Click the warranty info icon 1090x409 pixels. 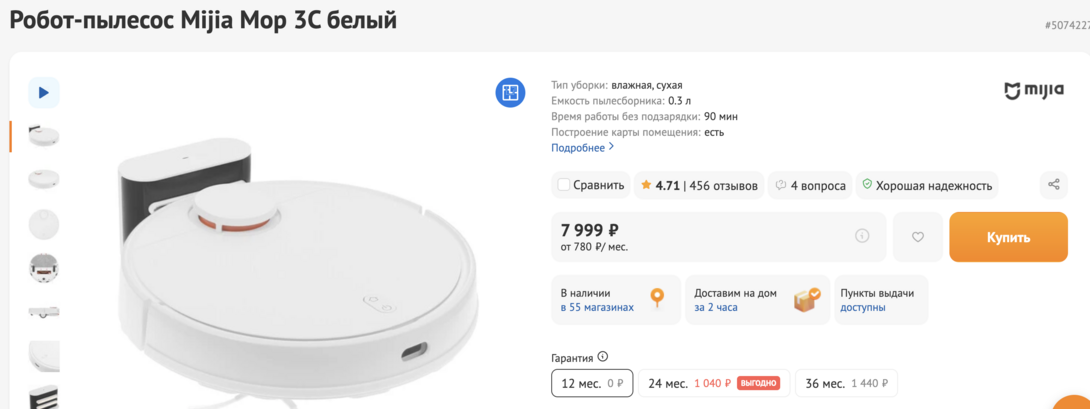click(603, 357)
